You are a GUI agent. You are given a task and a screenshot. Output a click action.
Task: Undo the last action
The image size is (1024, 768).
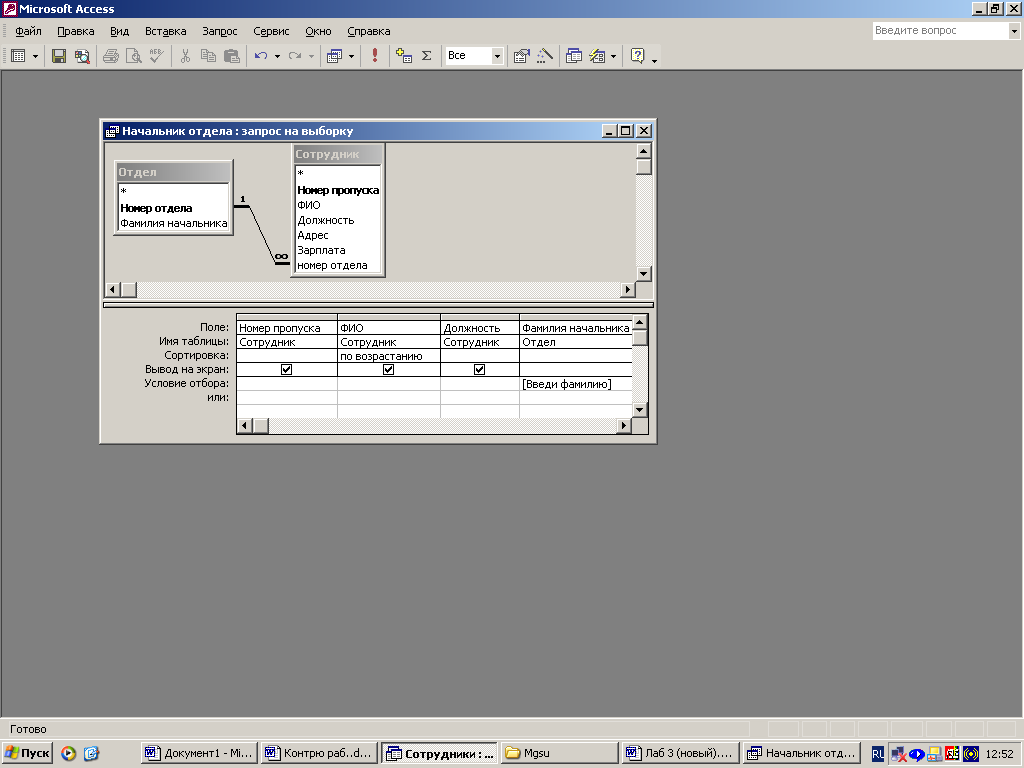pyautogui.click(x=261, y=56)
